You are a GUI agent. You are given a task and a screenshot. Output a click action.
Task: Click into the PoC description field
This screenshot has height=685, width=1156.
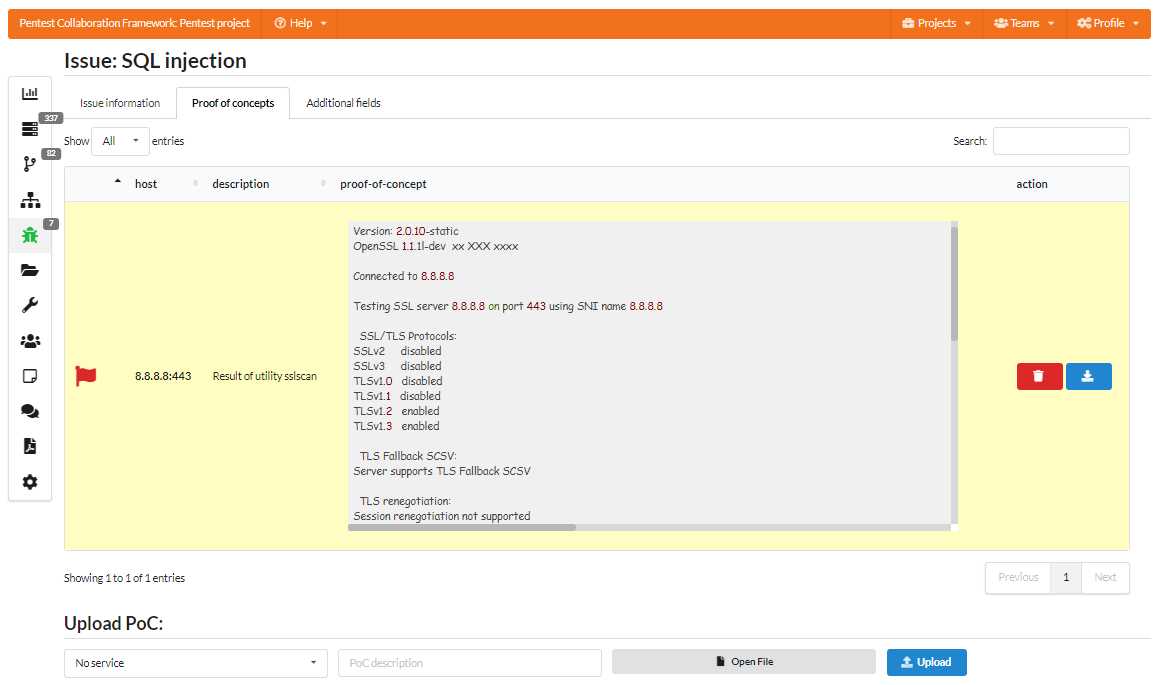tap(470, 663)
